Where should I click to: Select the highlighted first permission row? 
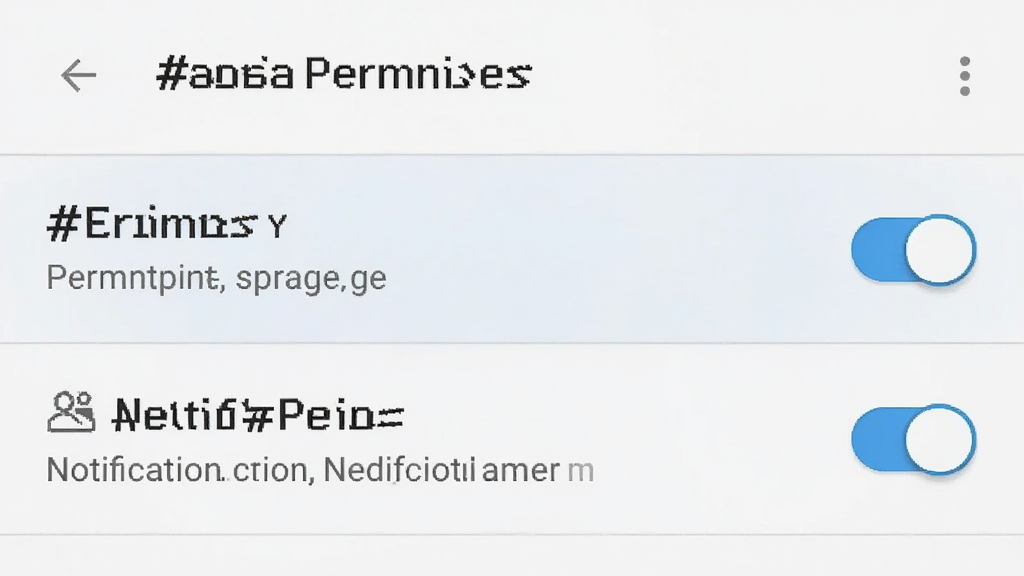pos(512,249)
